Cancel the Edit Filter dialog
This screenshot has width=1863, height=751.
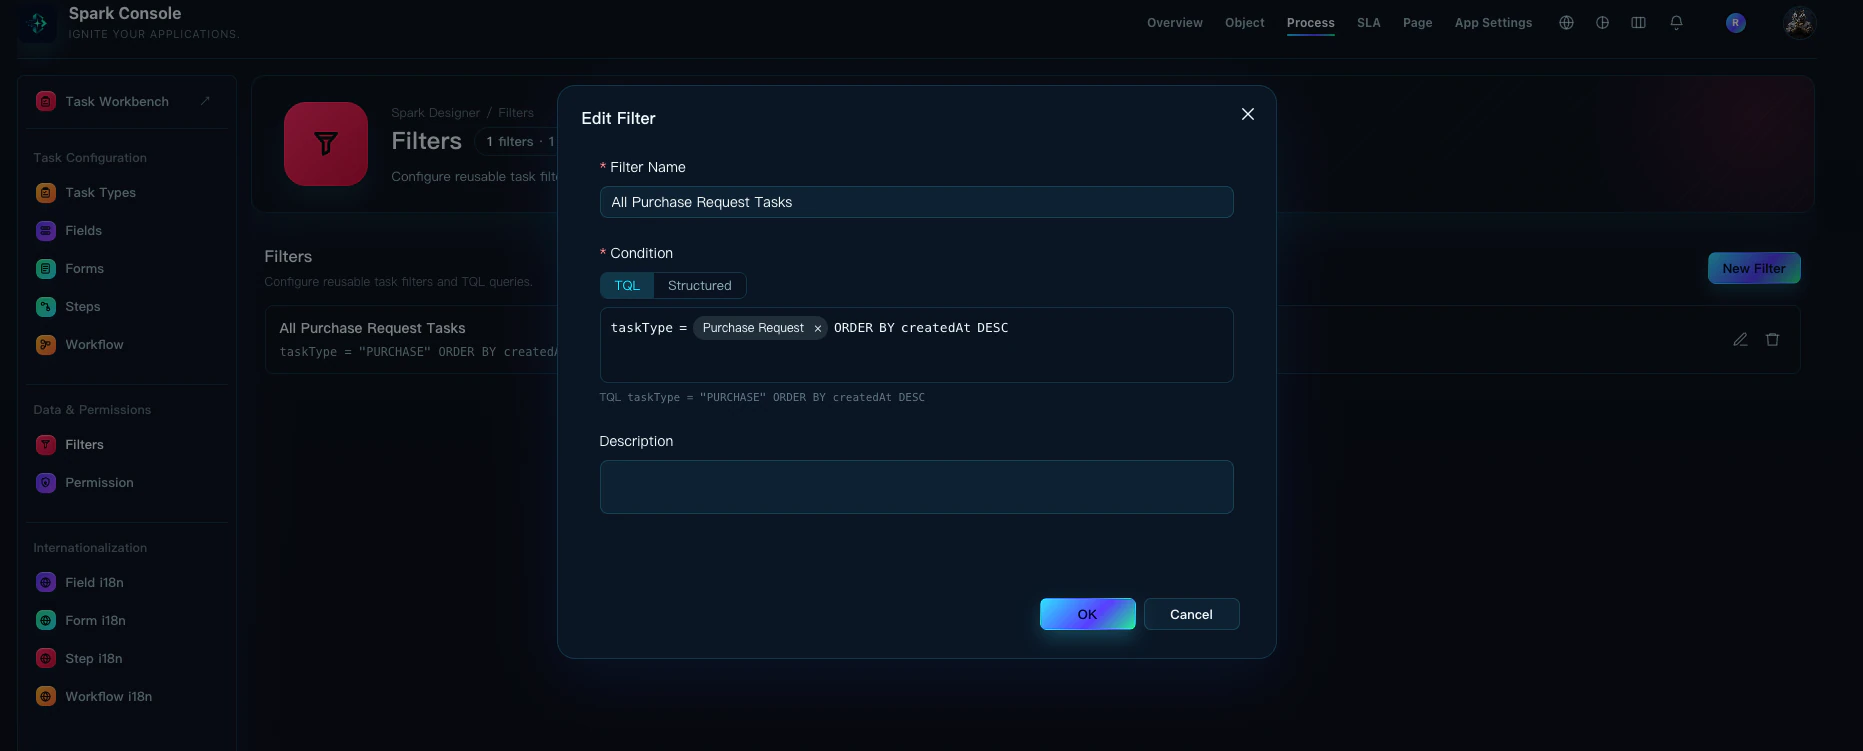[1191, 614]
